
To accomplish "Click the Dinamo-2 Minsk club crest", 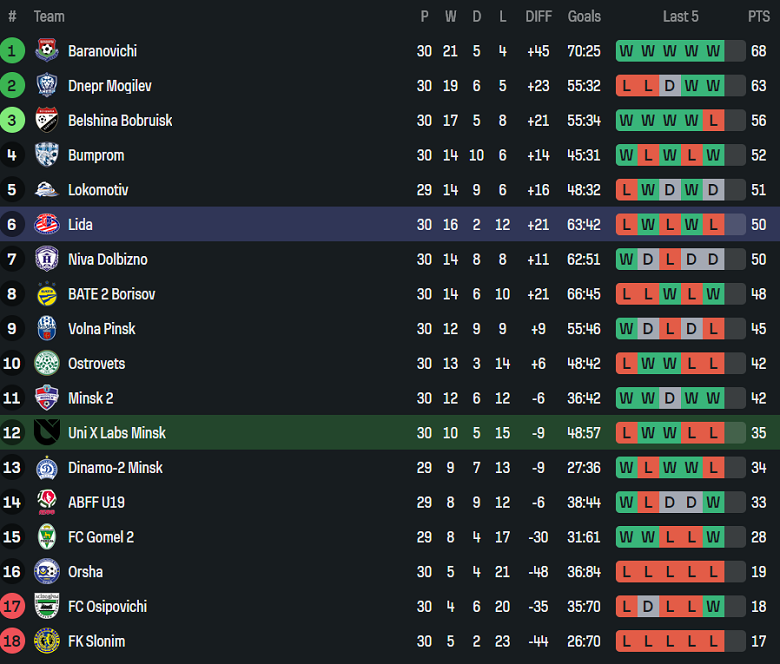I will [47, 468].
